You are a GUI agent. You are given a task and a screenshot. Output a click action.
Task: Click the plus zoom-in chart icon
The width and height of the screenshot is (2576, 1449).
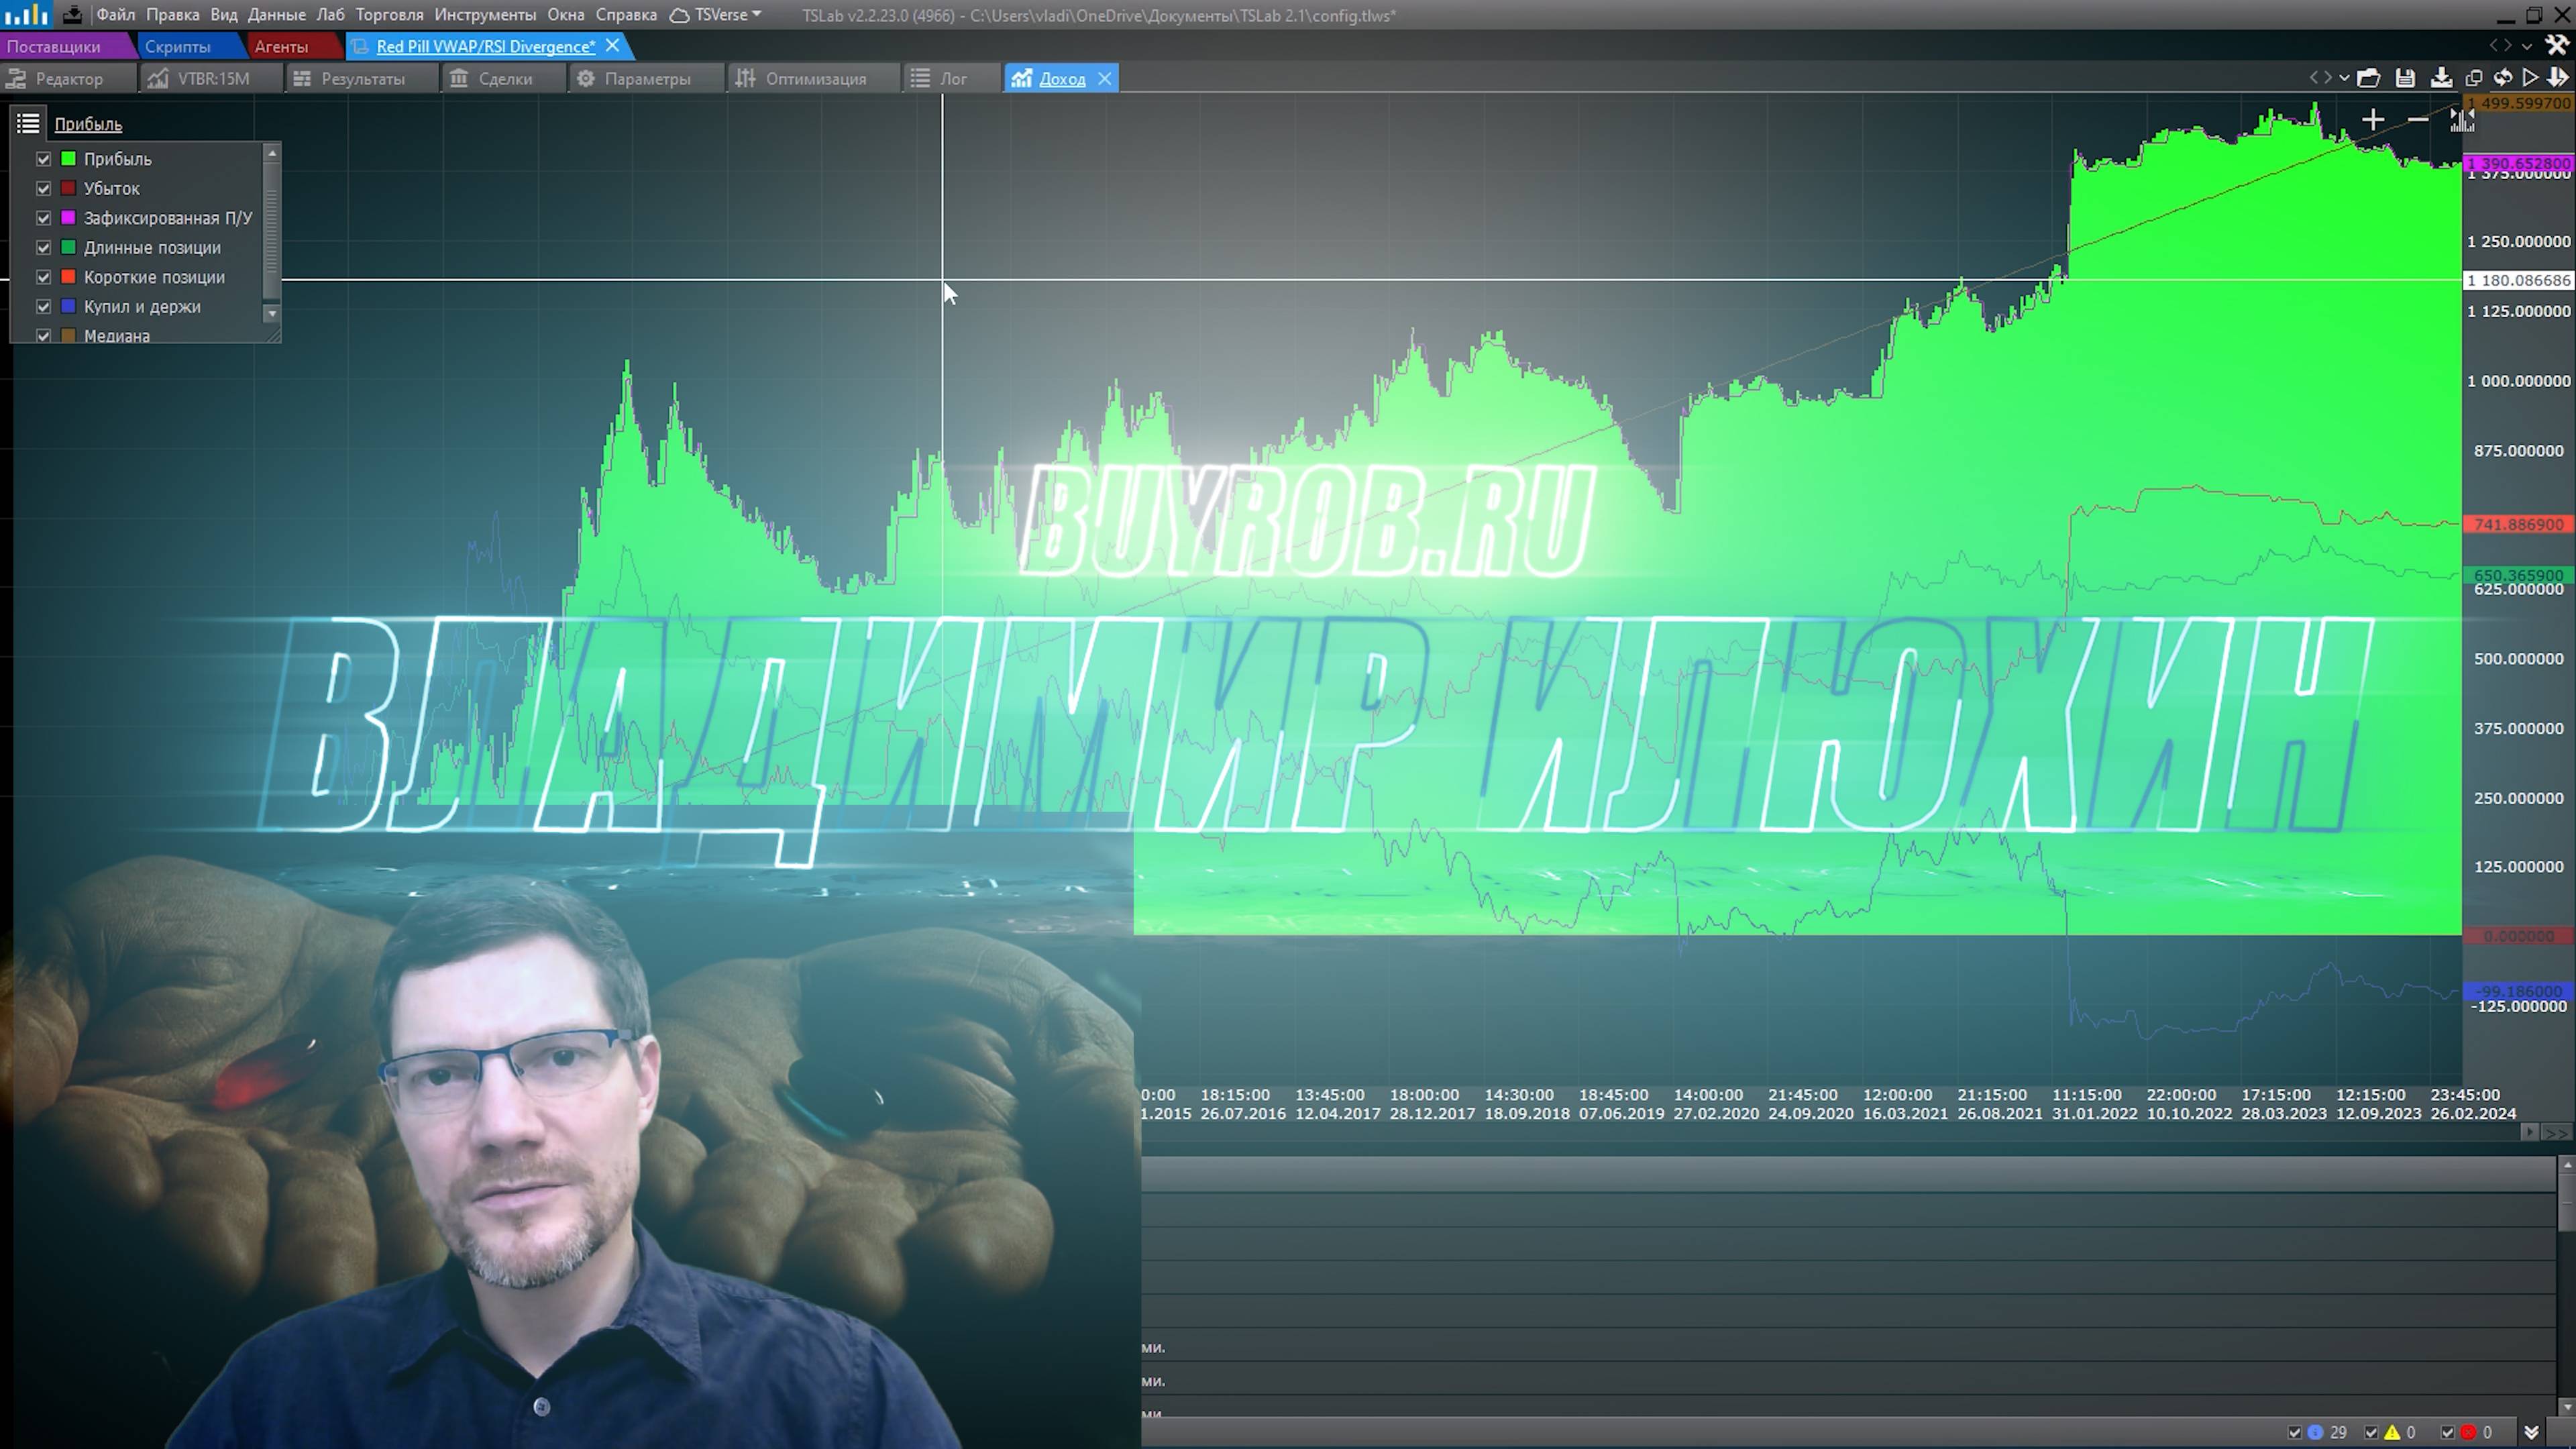[x=2372, y=120]
